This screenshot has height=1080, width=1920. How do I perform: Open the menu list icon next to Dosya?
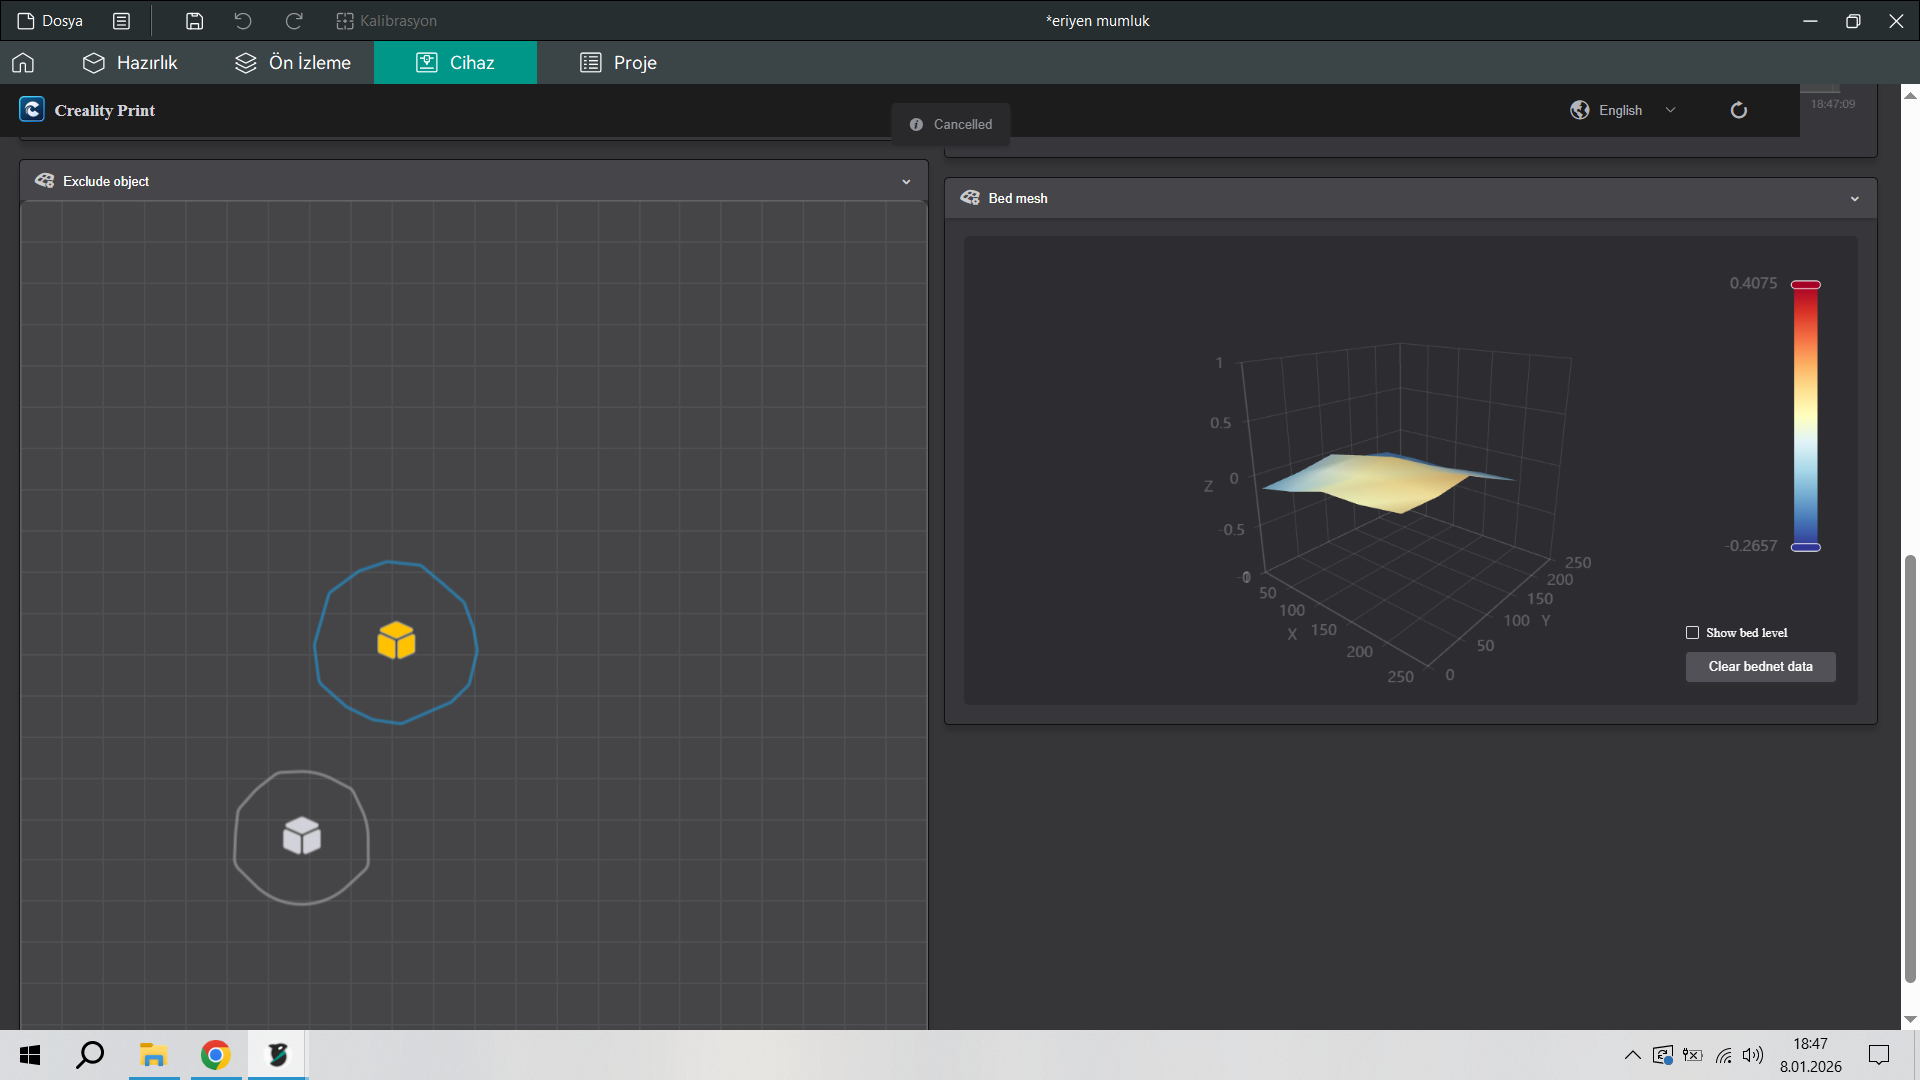121,21
